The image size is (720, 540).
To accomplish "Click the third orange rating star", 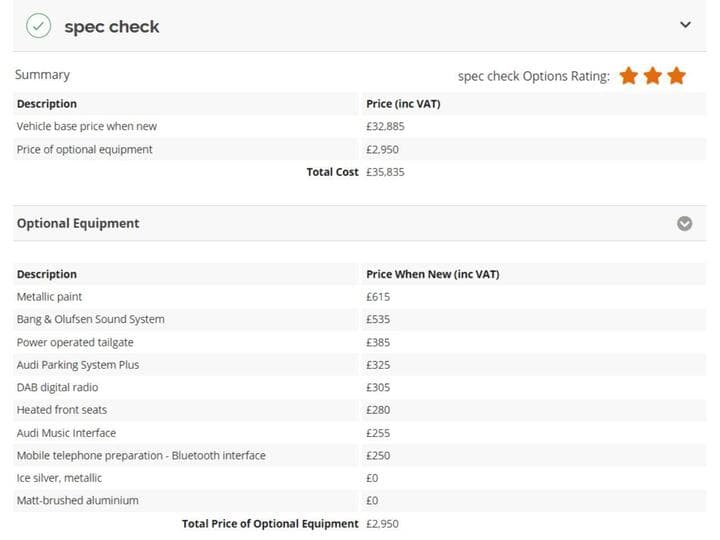I will click(677, 76).
